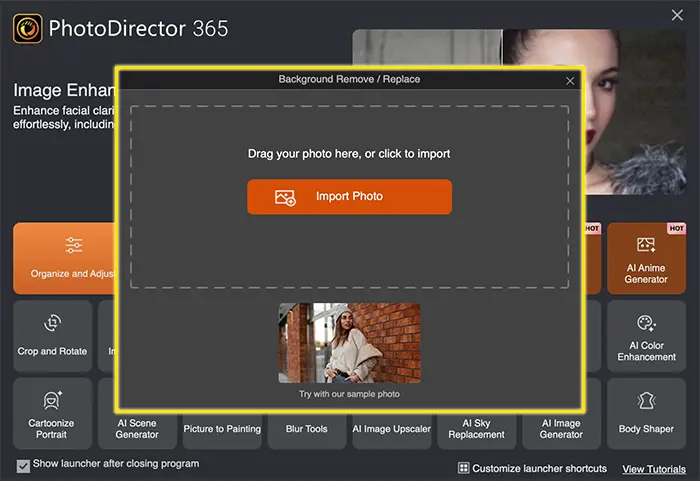Click the Crop and Rotate icon

pos(53,322)
